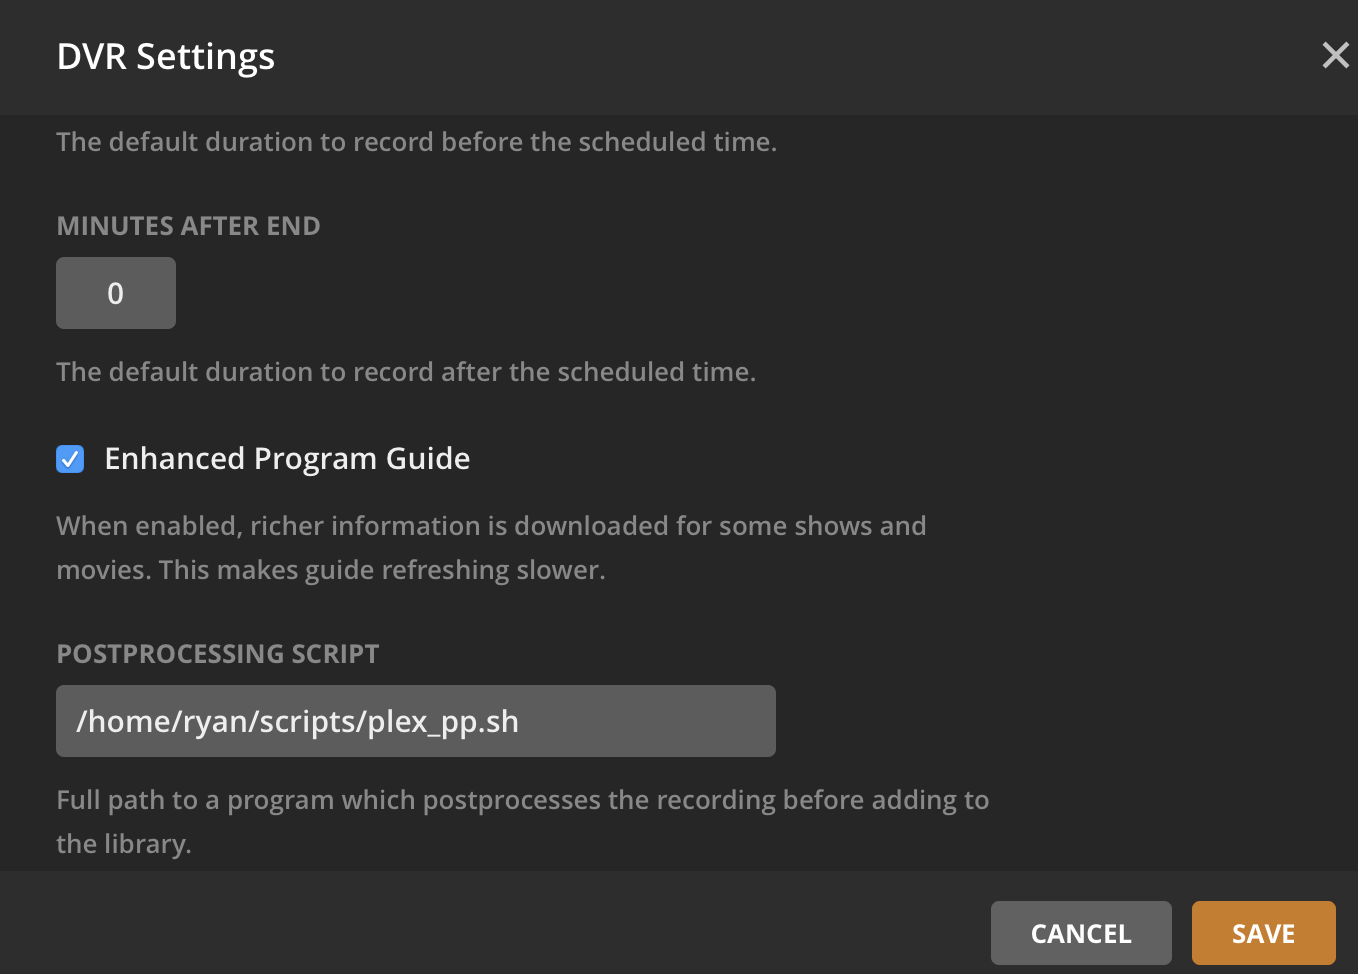Click the record after scheduled time description
1358x974 pixels.
(406, 372)
